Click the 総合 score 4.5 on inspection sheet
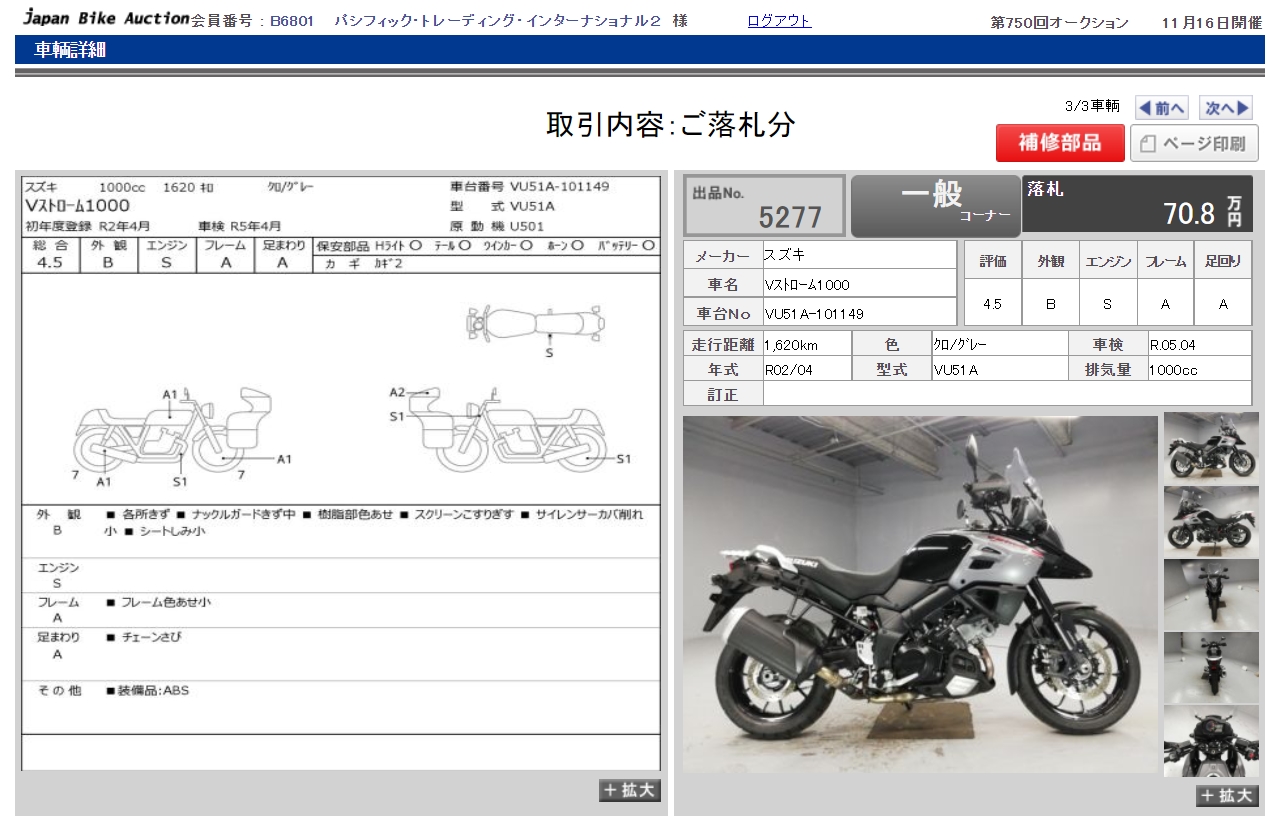1270x823 pixels. 51,263
